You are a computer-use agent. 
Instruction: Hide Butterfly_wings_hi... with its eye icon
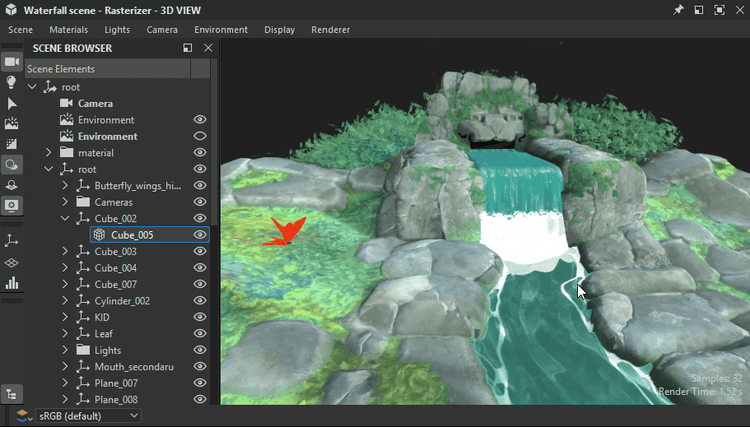pyautogui.click(x=200, y=186)
